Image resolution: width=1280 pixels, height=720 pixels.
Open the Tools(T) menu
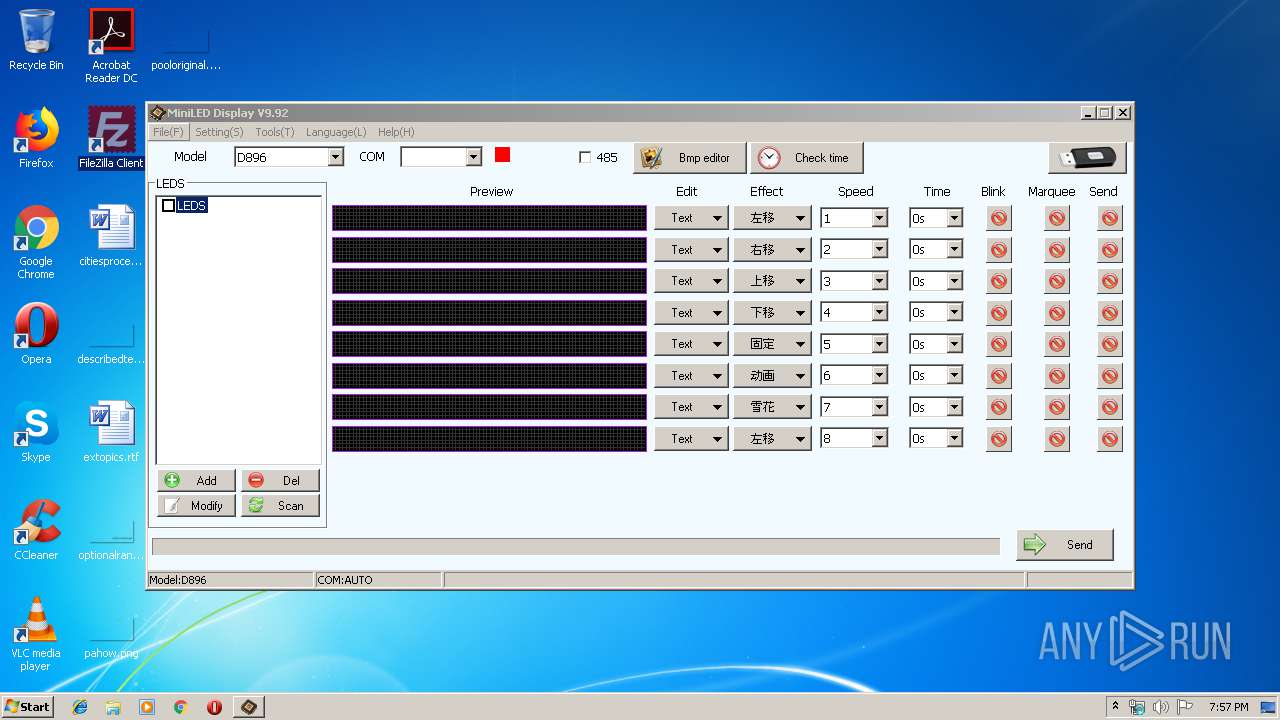275,132
